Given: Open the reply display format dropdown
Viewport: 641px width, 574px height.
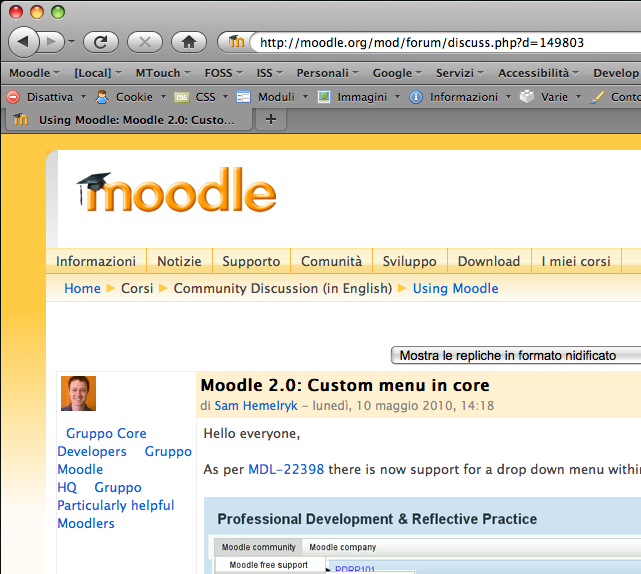Looking at the screenshot, I should 516,355.
